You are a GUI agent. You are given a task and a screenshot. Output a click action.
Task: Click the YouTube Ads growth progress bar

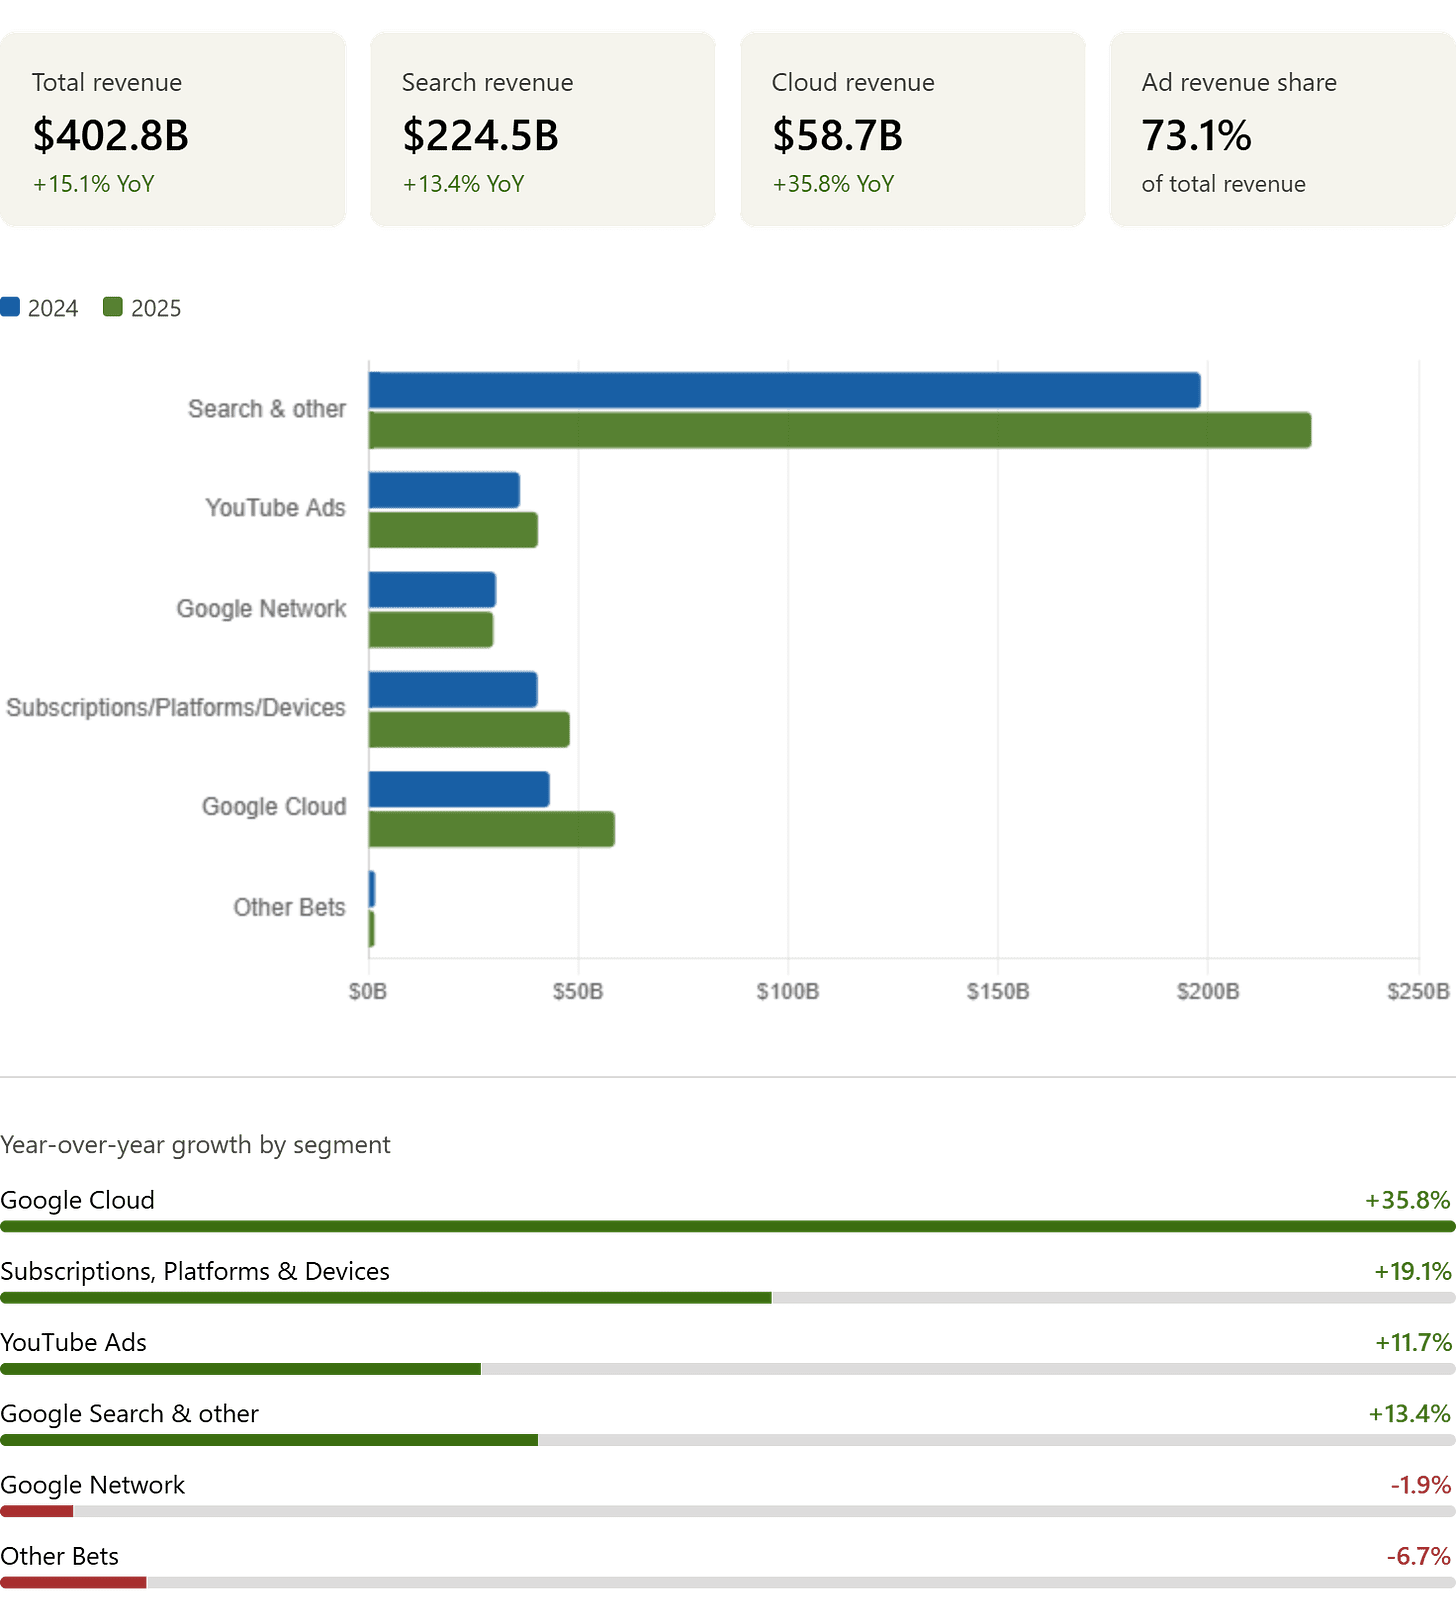[728, 1369]
